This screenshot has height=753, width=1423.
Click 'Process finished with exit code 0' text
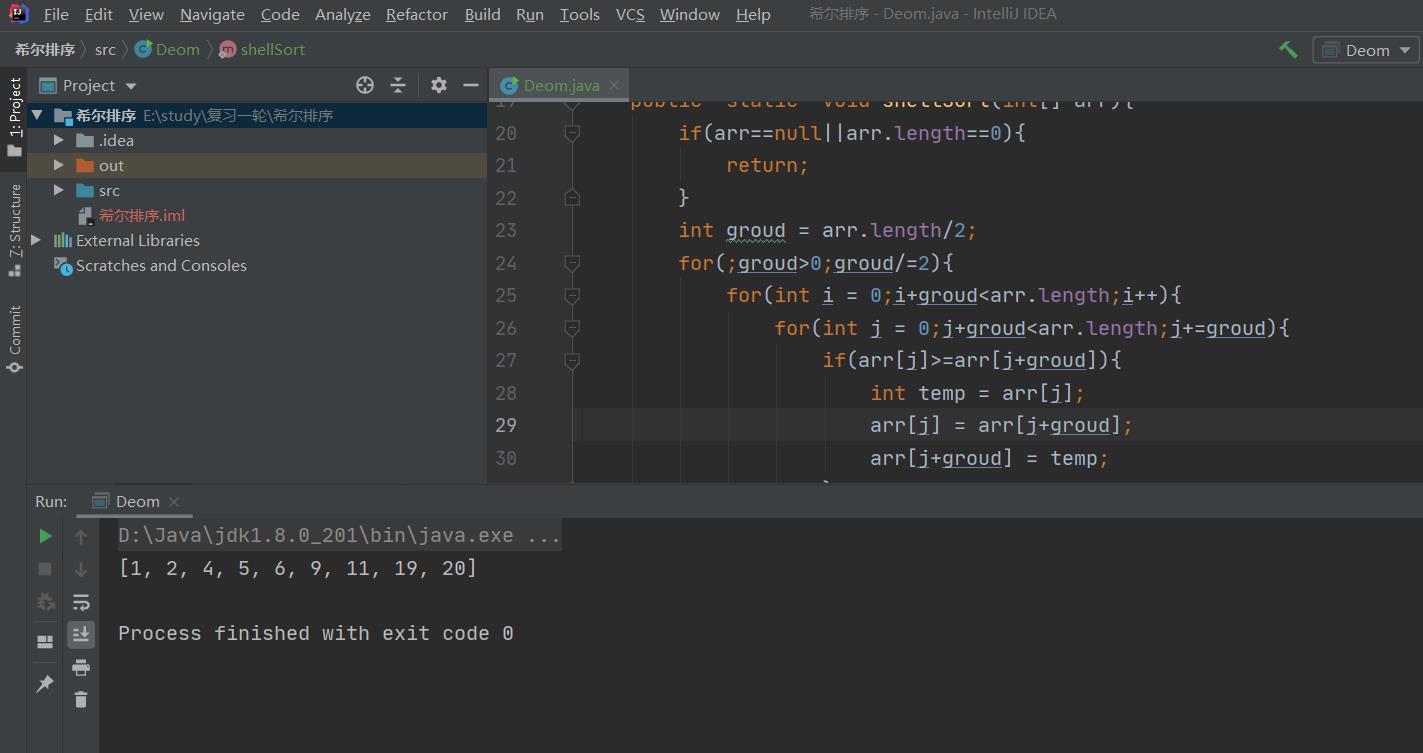[315, 634]
